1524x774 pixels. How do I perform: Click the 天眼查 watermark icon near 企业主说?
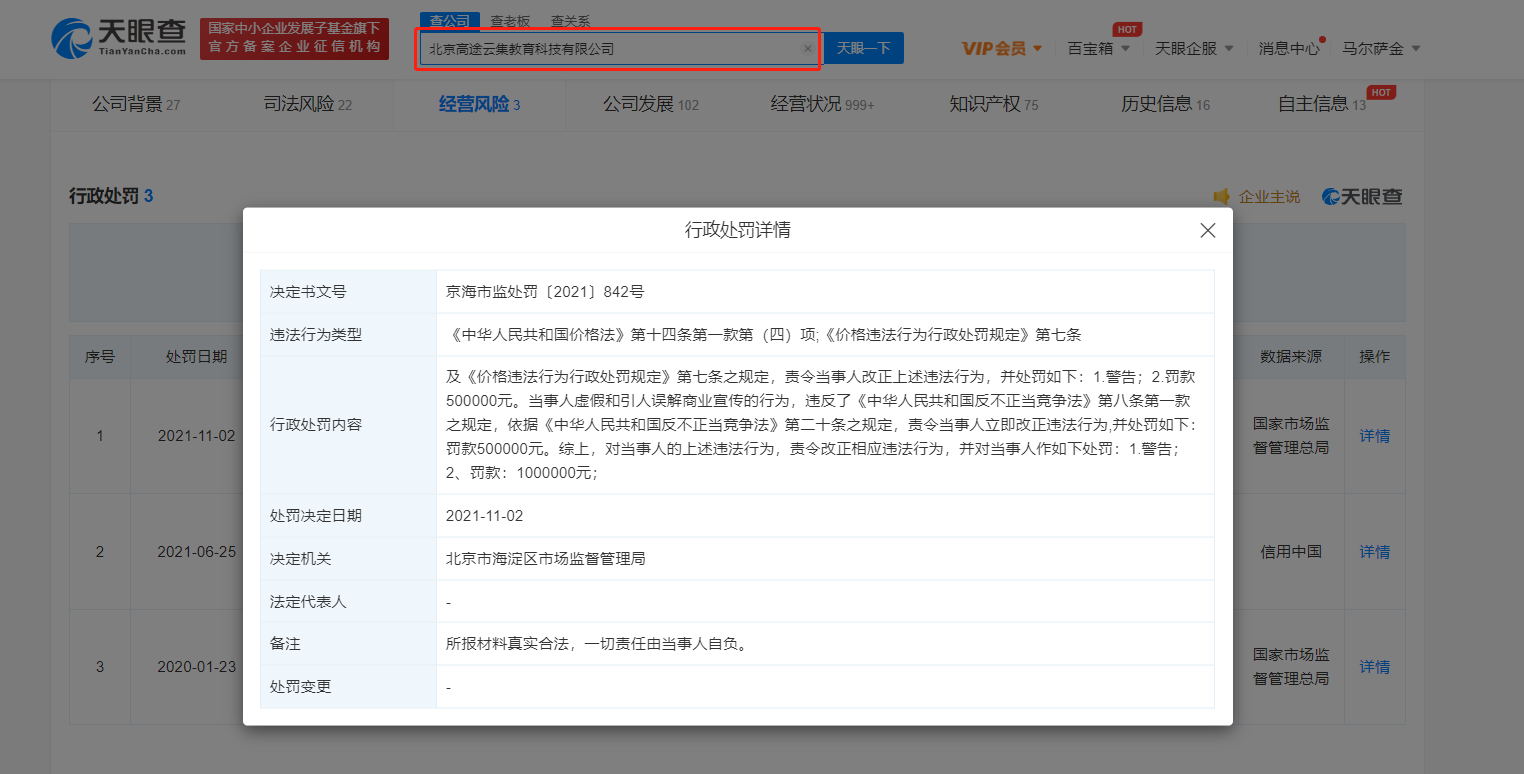(x=1330, y=196)
